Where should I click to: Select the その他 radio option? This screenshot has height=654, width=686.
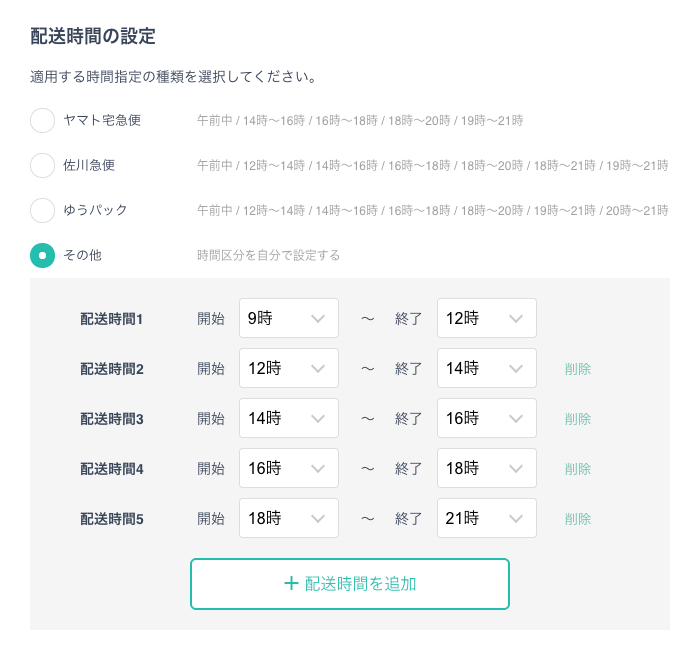[42, 255]
